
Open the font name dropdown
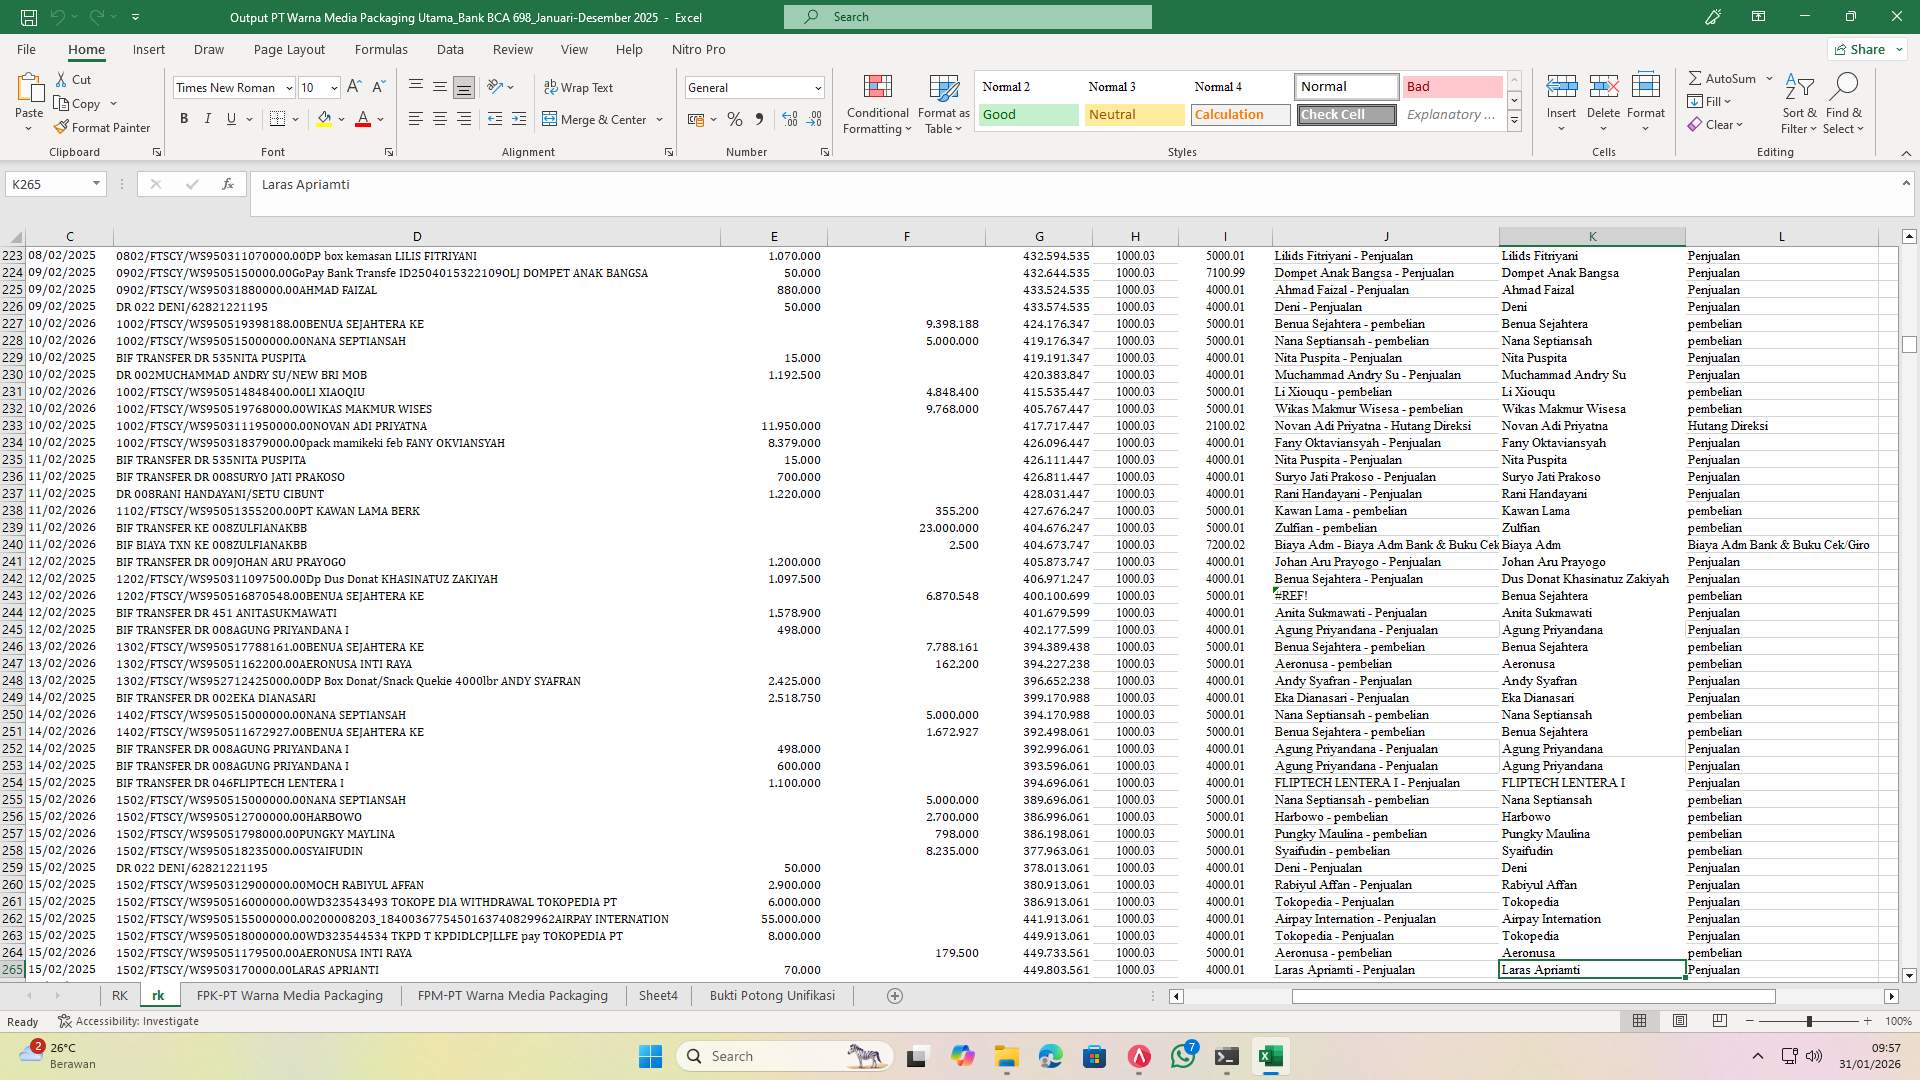tap(288, 87)
